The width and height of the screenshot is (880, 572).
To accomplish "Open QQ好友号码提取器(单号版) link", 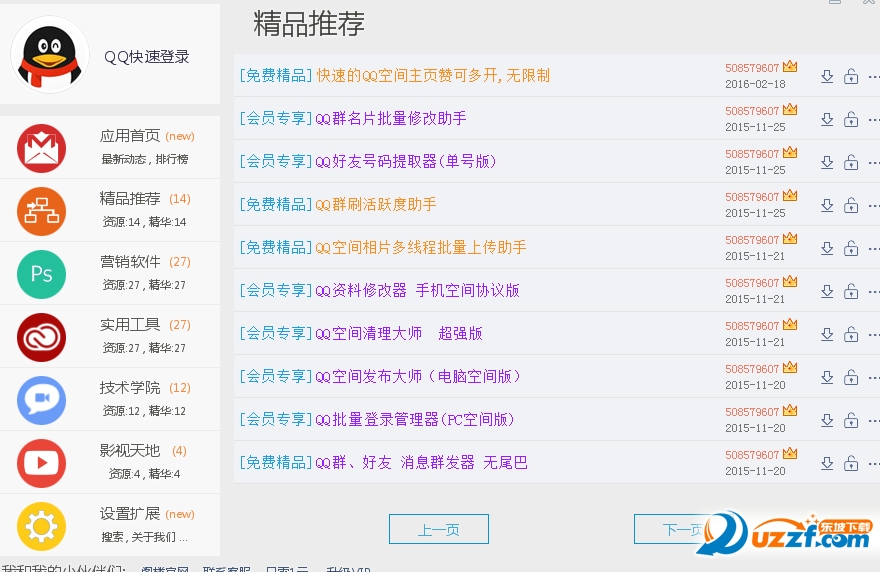I will click(x=406, y=161).
